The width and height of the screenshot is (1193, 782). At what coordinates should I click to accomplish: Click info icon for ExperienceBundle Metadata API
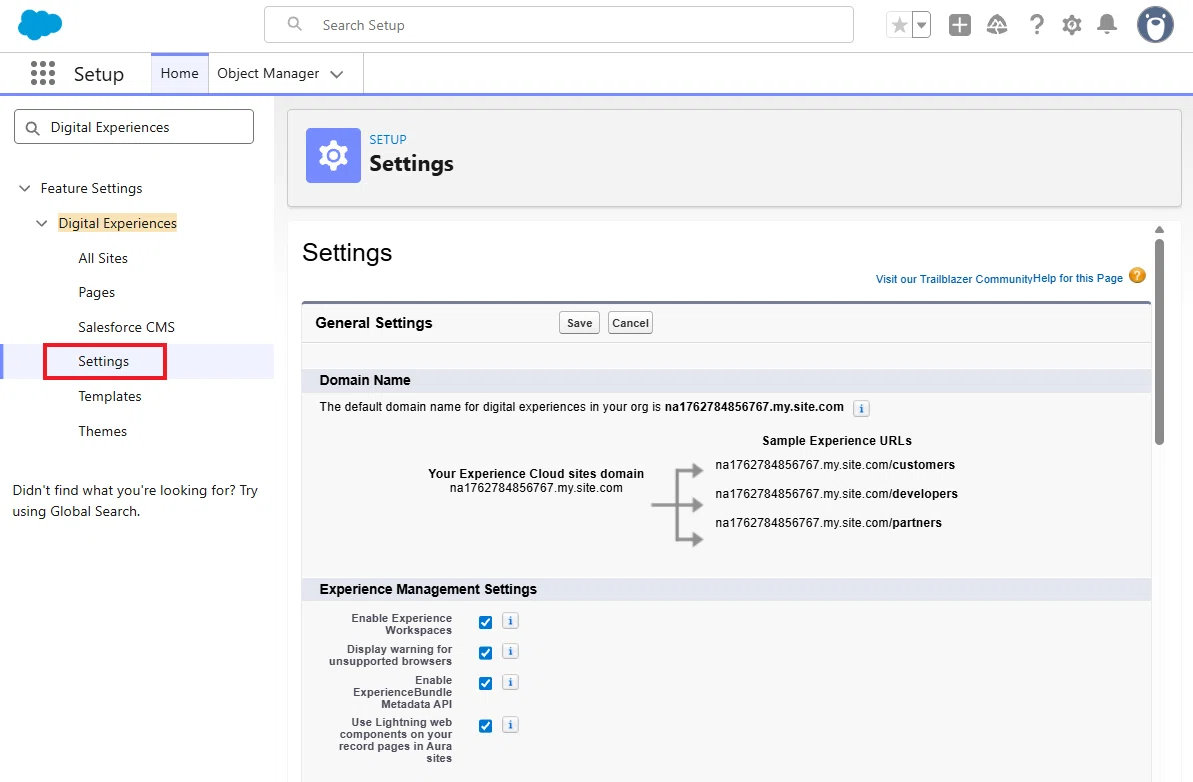pyautogui.click(x=511, y=682)
